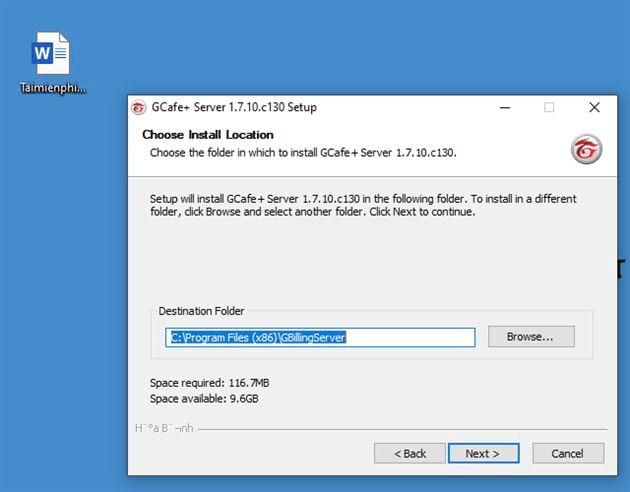The width and height of the screenshot is (630, 492).
Task: Click the greyed branding text above buttons
Action: click(164, 428)
